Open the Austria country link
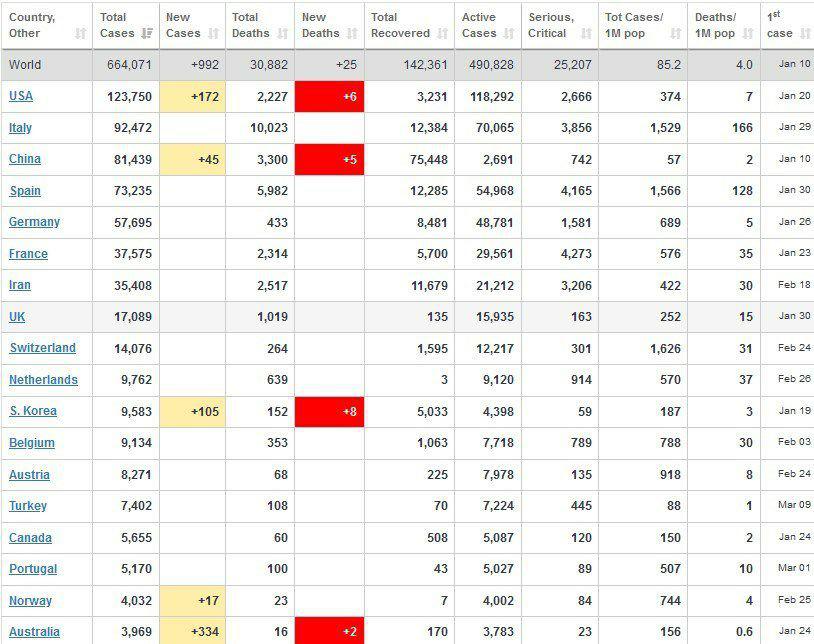The width and height of the screenshot is (814, 644). coord(29,474)
